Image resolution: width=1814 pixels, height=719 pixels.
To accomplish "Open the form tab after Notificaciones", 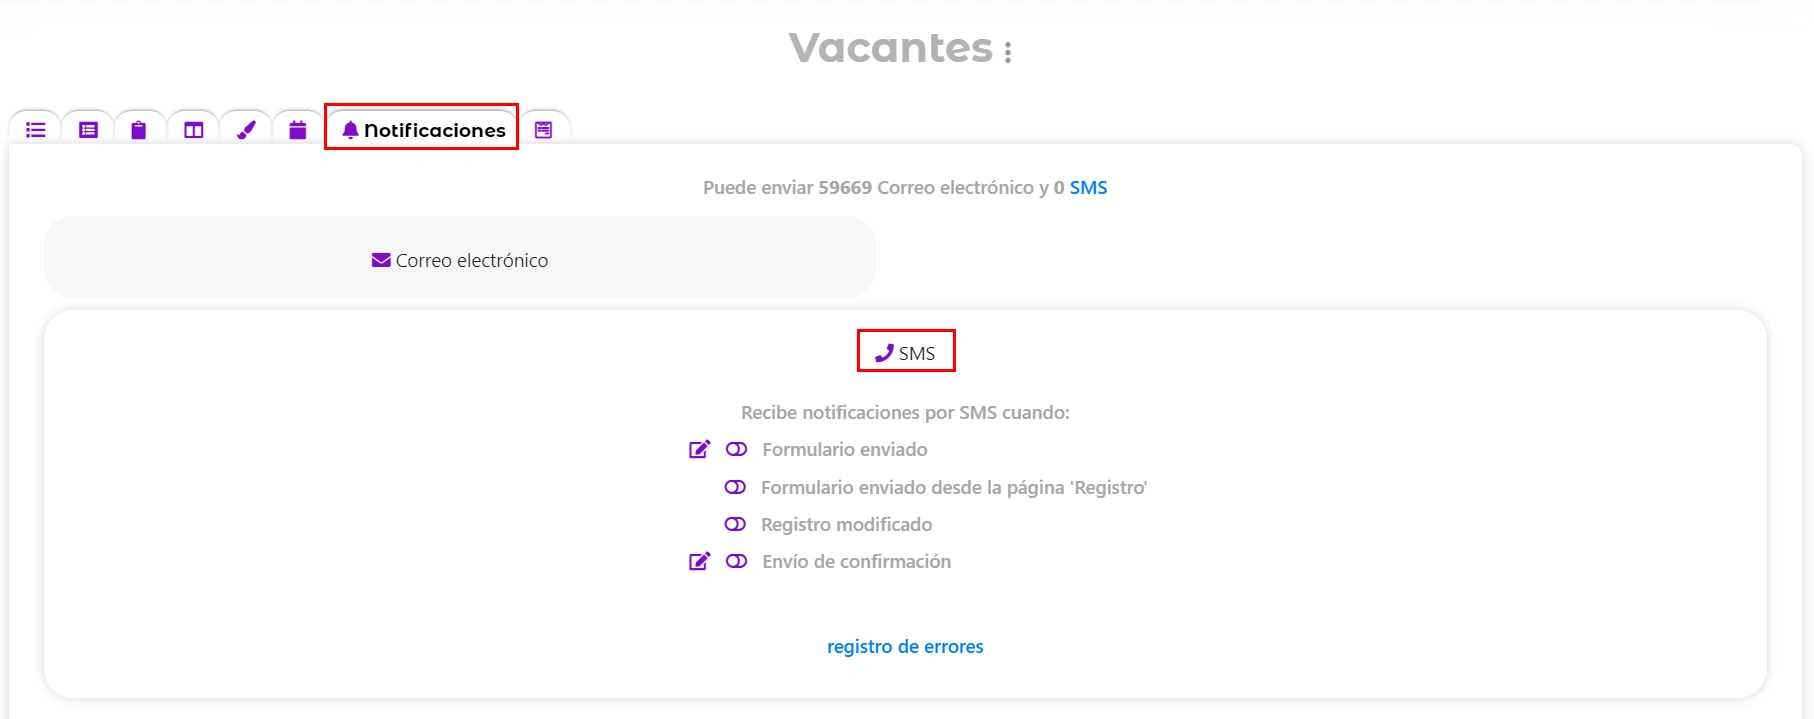I will 544,130.
